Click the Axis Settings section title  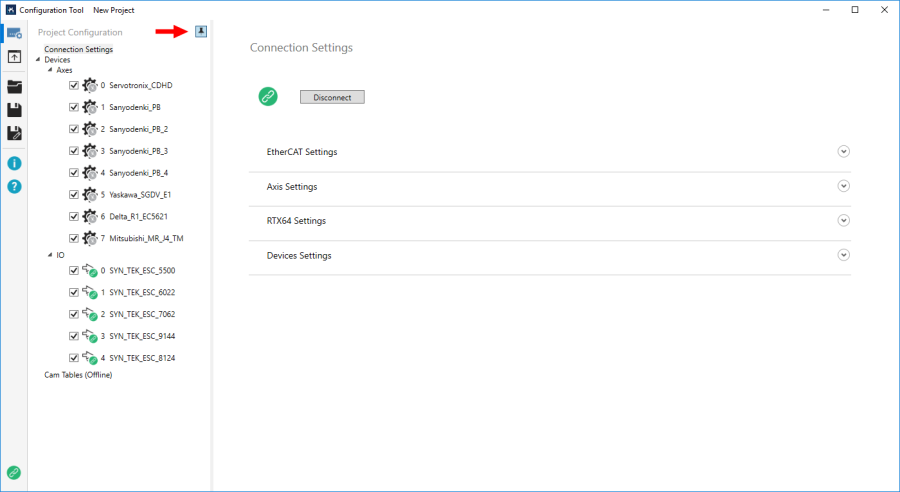pos(292,187)
